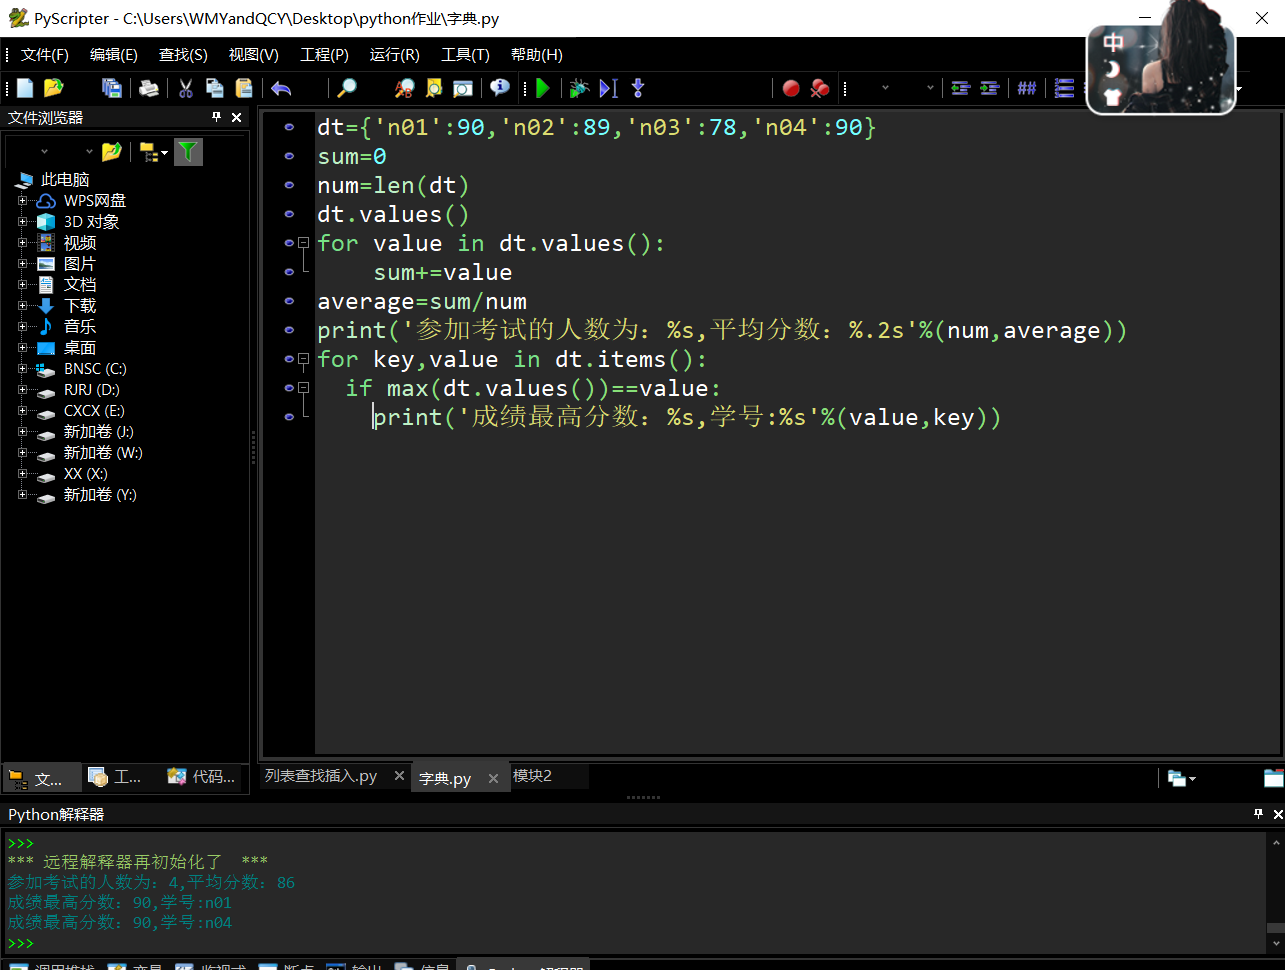Viewport: 1285px width, 970px height.
Task: Click the Cut scissors icon
Action: coord(186,88)
